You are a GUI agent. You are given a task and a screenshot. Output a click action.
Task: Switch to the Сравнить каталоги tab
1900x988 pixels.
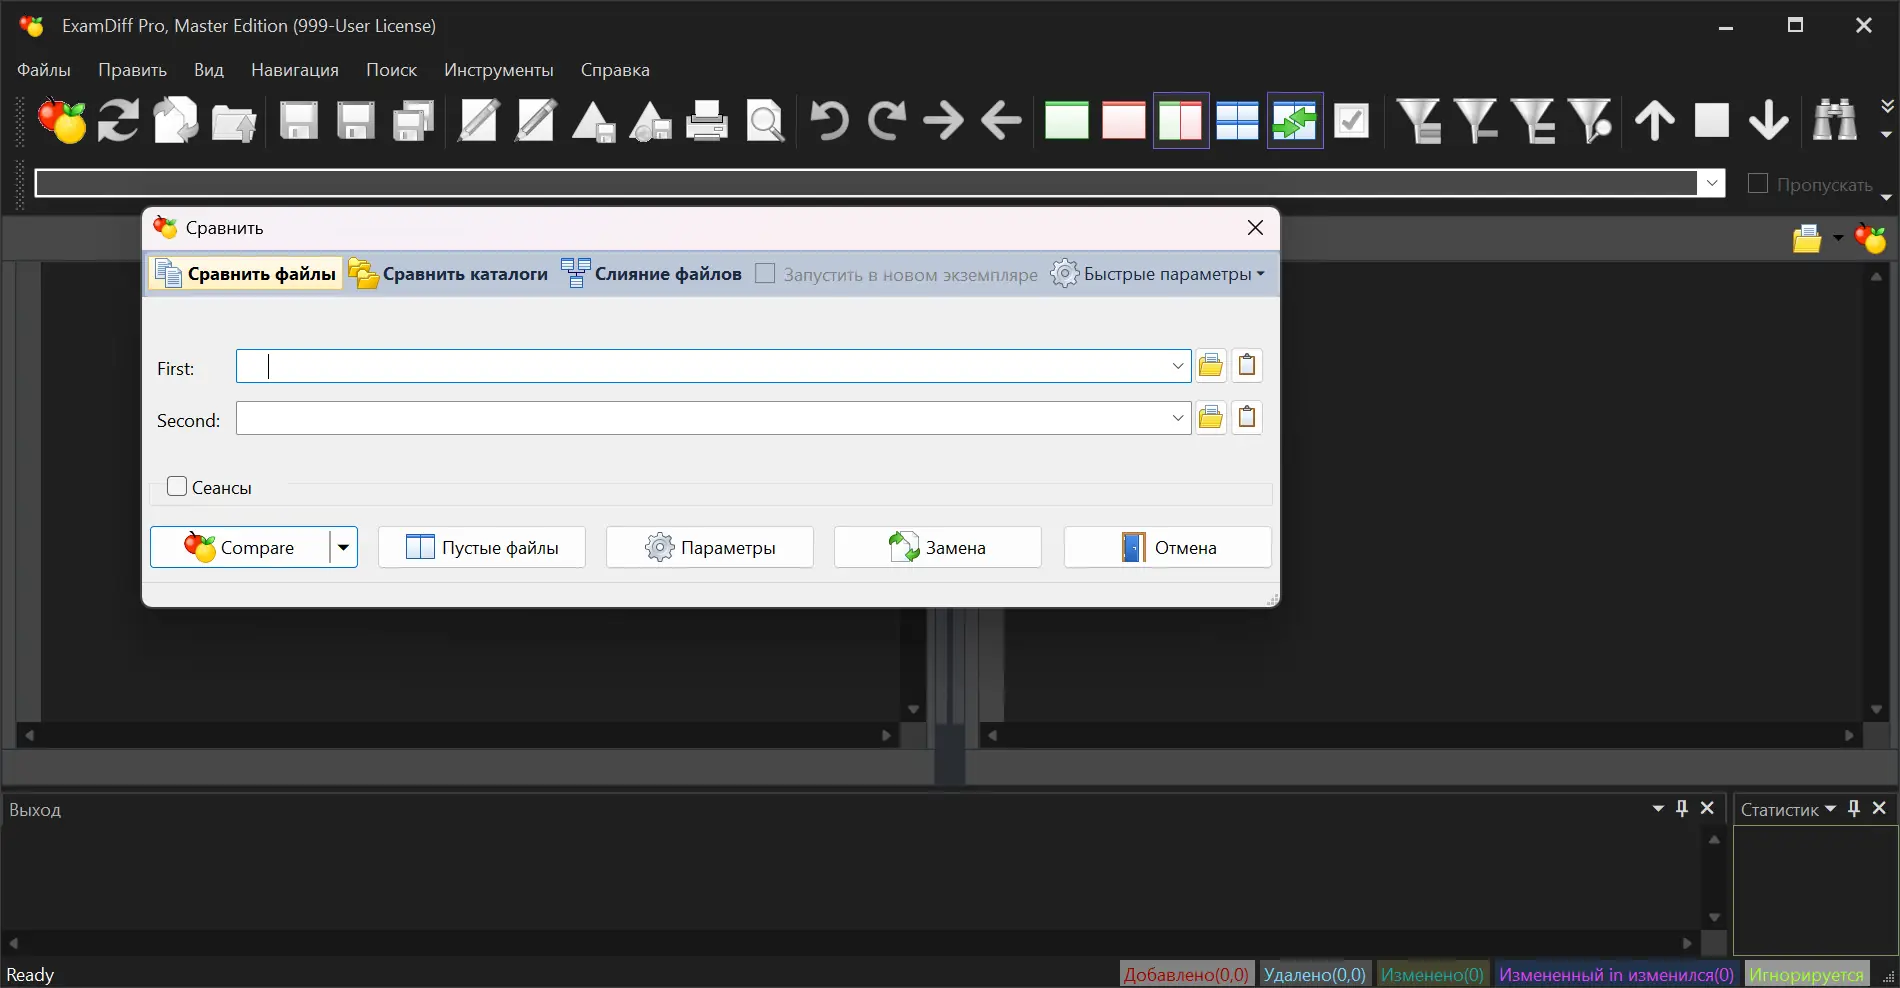click(448, 273)
